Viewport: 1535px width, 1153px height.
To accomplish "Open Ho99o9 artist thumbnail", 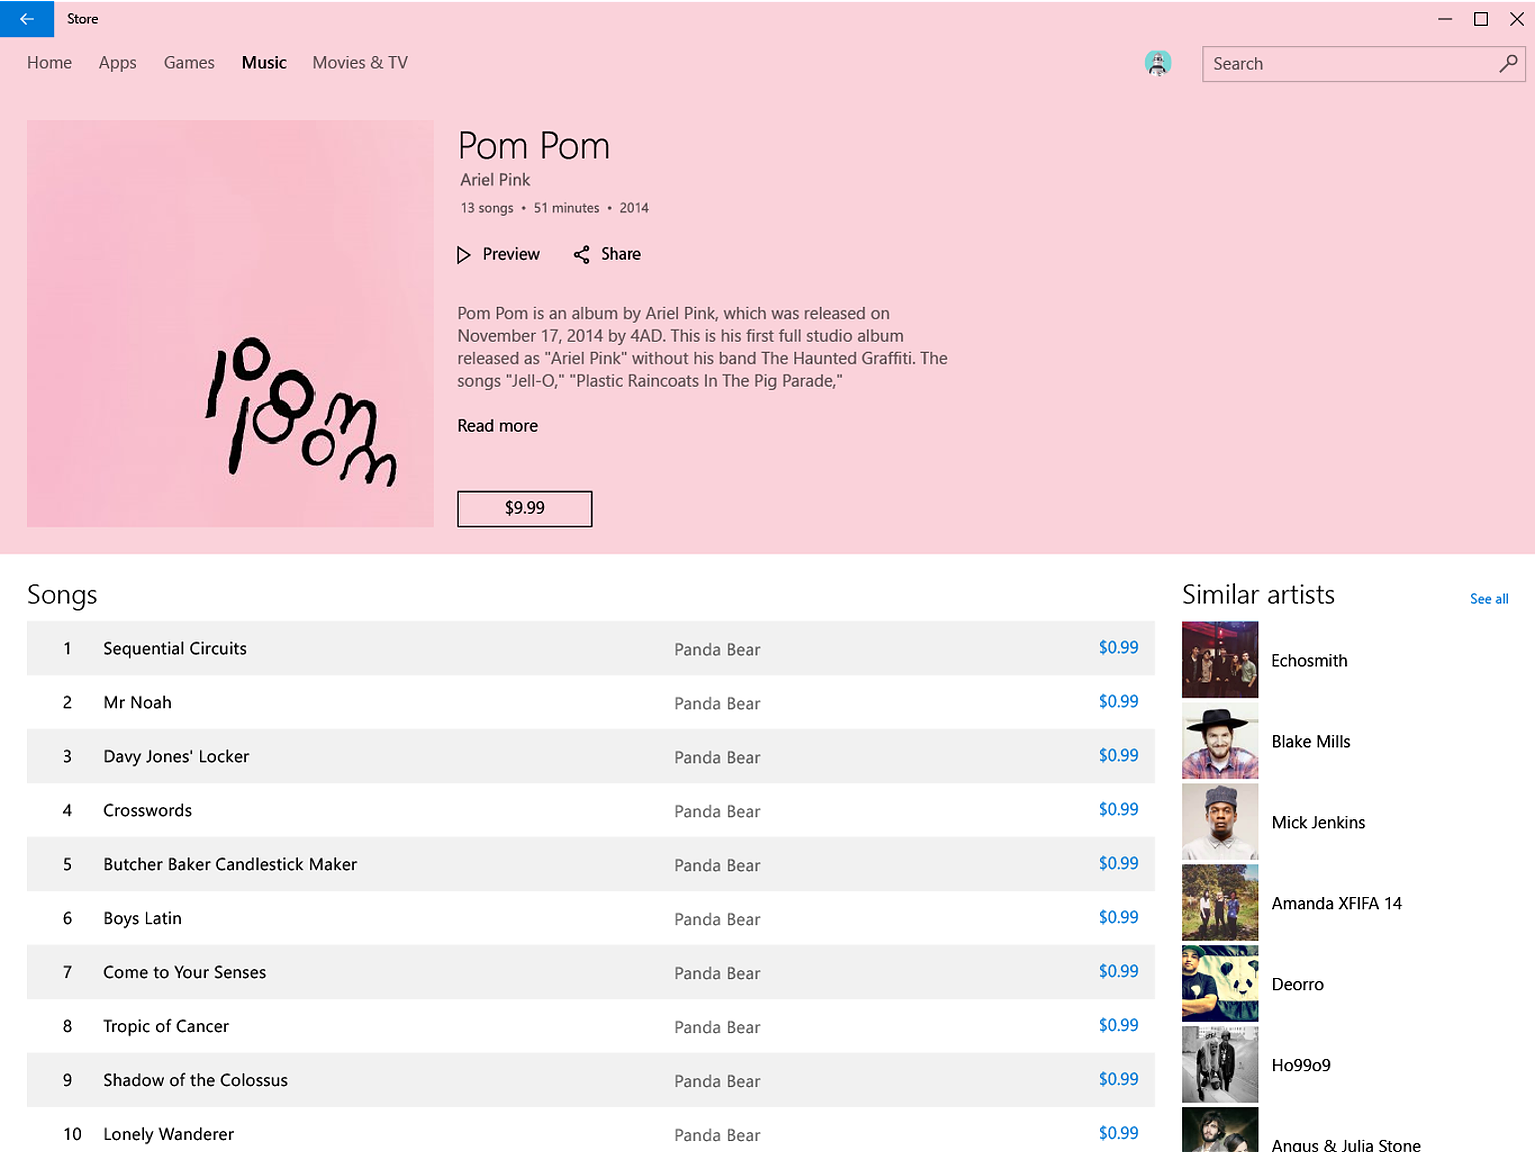I will pos(1220,1065).
